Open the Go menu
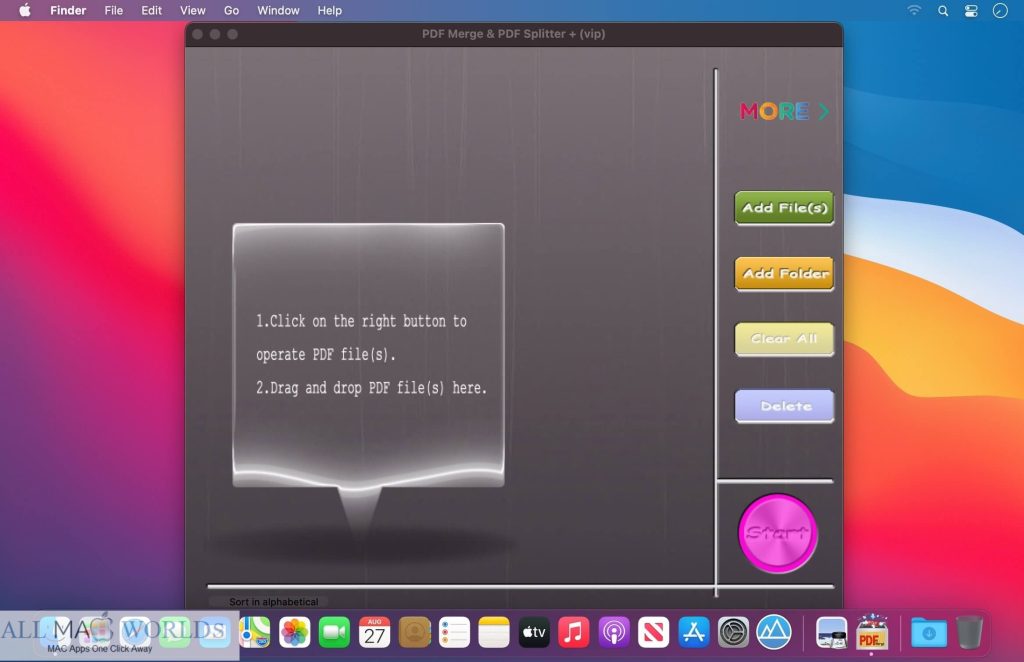Viewport: 1024px width, 662px height. point(231,10)
